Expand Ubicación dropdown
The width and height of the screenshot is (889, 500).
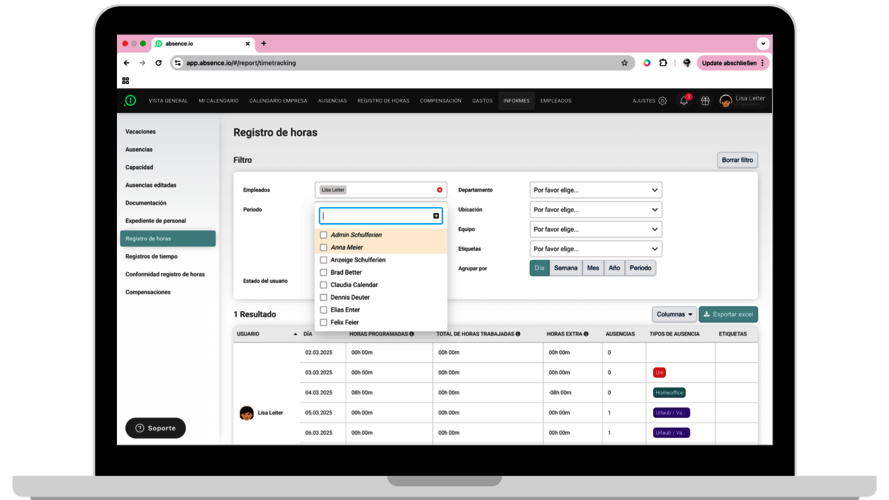click(x=596, y=210)
